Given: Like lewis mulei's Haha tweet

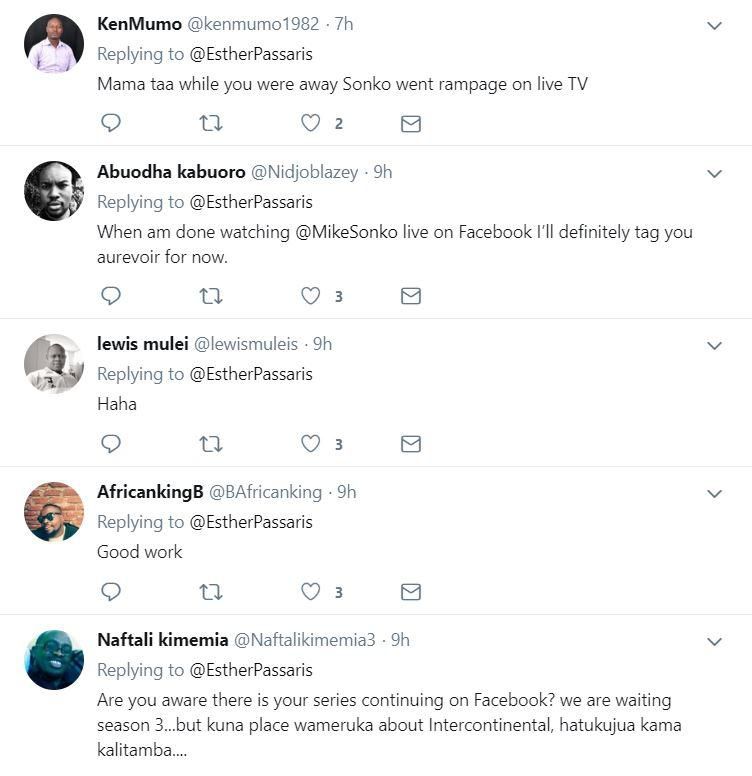Looking at the screenshot, I should click(311, 444).
